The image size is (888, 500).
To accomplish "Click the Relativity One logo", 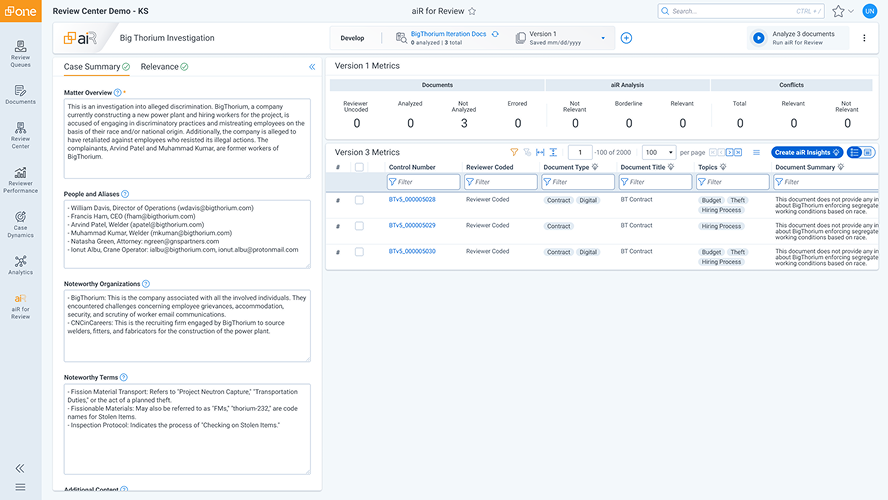I will pos(20,11).
